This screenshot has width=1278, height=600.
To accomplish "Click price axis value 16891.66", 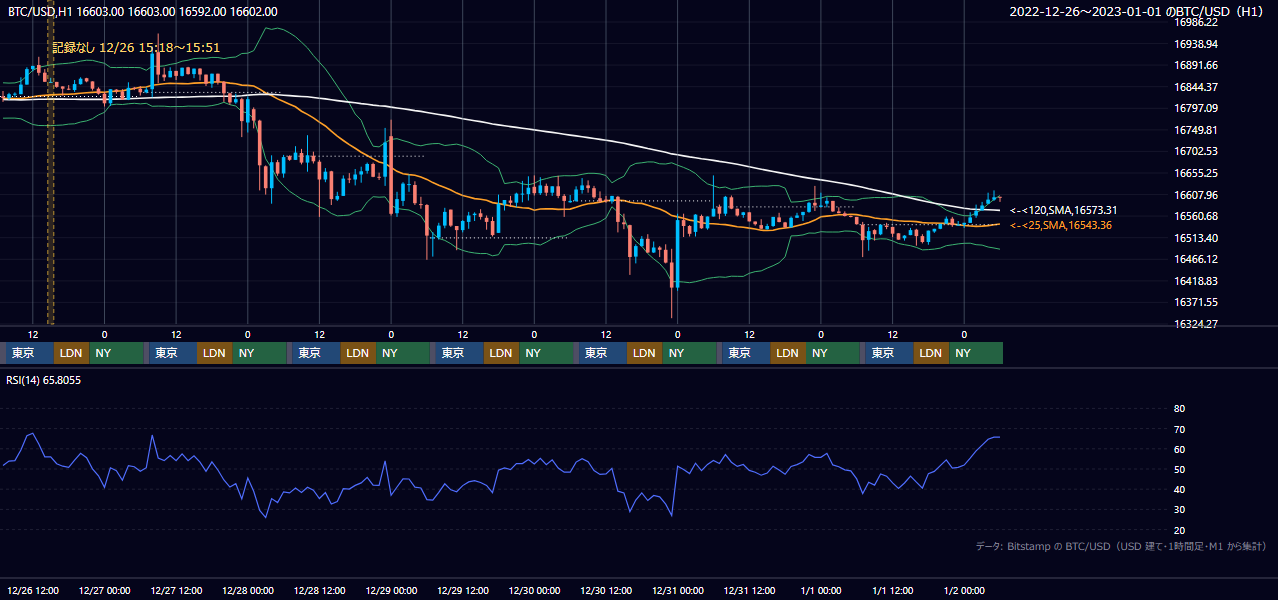I will 1195,65.
